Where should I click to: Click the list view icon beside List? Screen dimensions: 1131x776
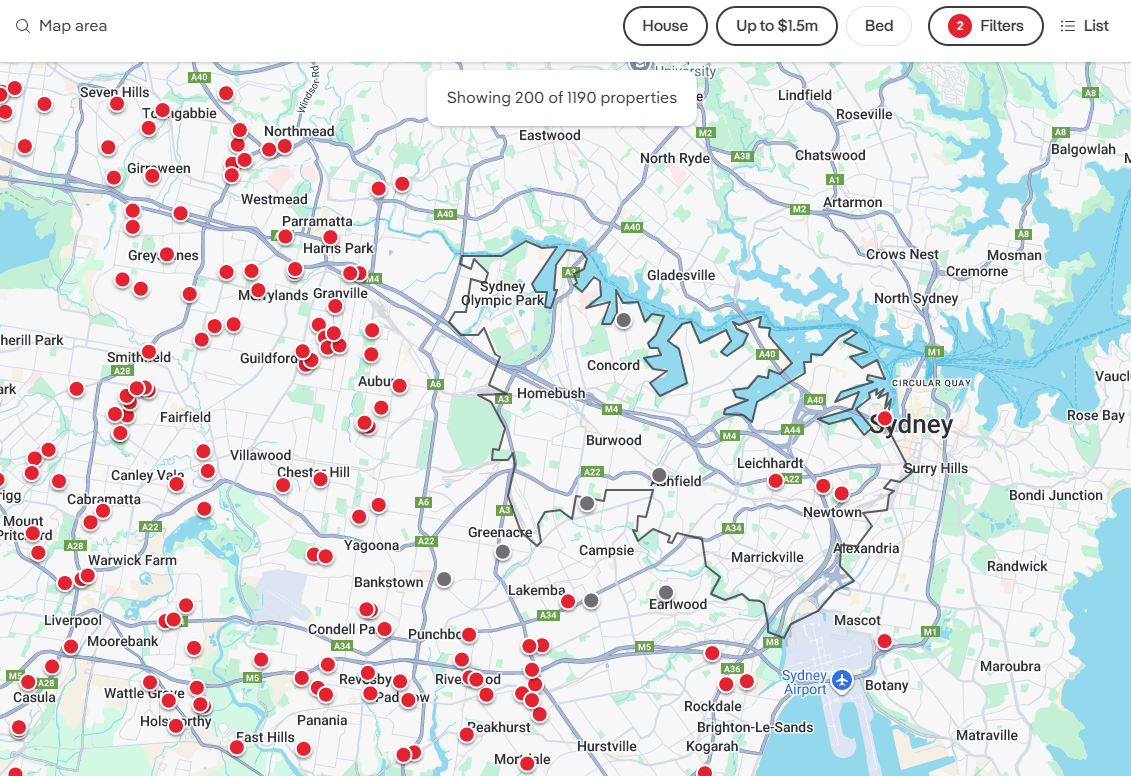point(1068,26)
